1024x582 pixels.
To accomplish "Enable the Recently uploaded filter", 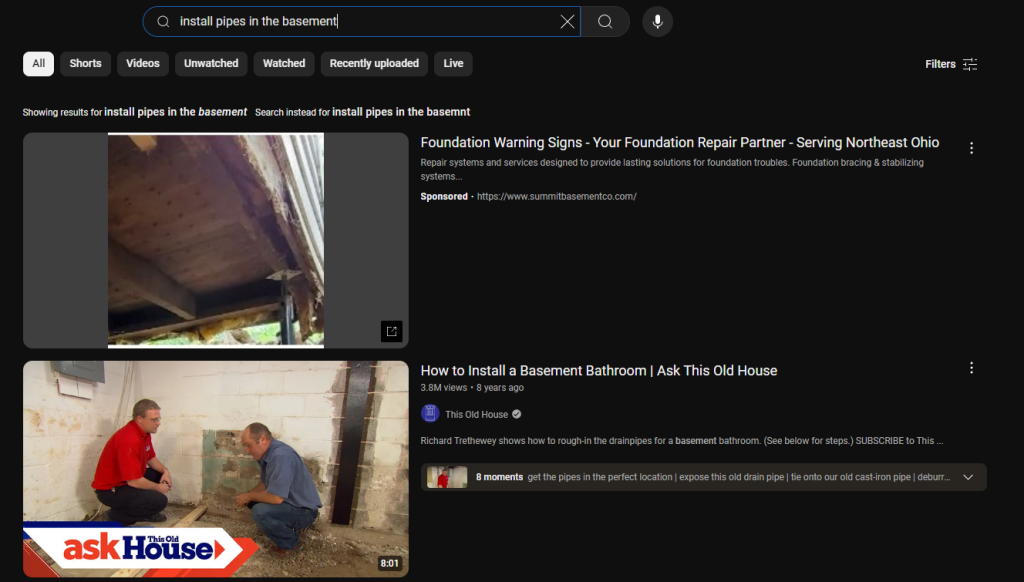I will pyautogui.click(x=373, y=63).
